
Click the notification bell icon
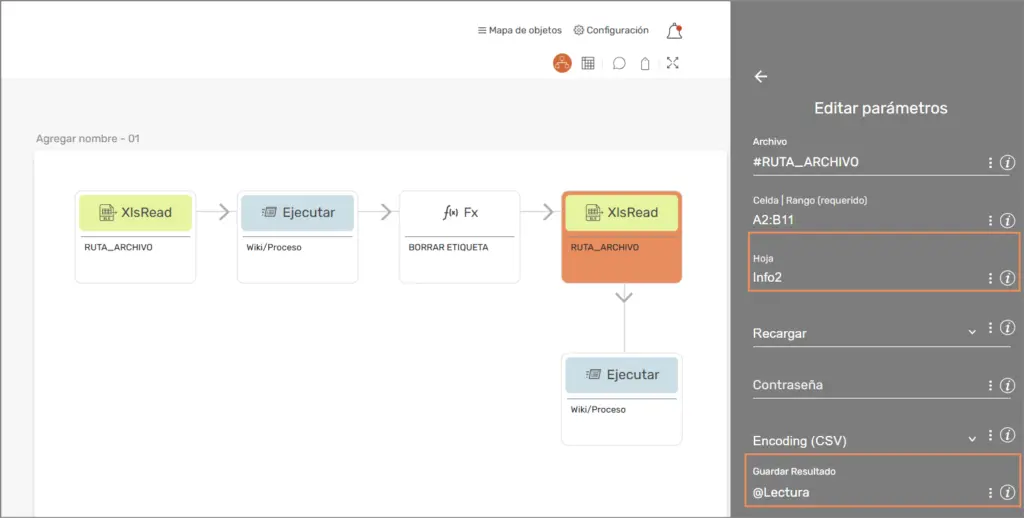pos(675,31)
